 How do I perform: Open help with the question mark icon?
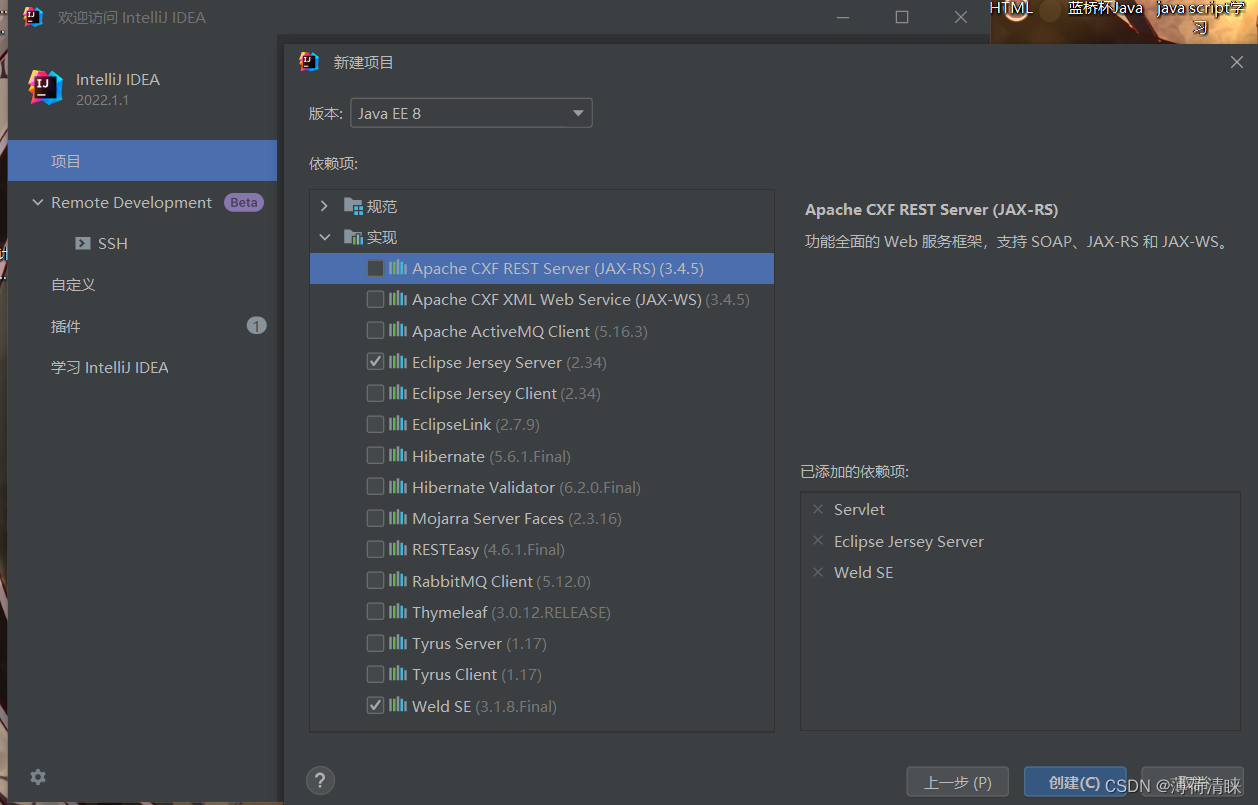click(x=320, y=781)
